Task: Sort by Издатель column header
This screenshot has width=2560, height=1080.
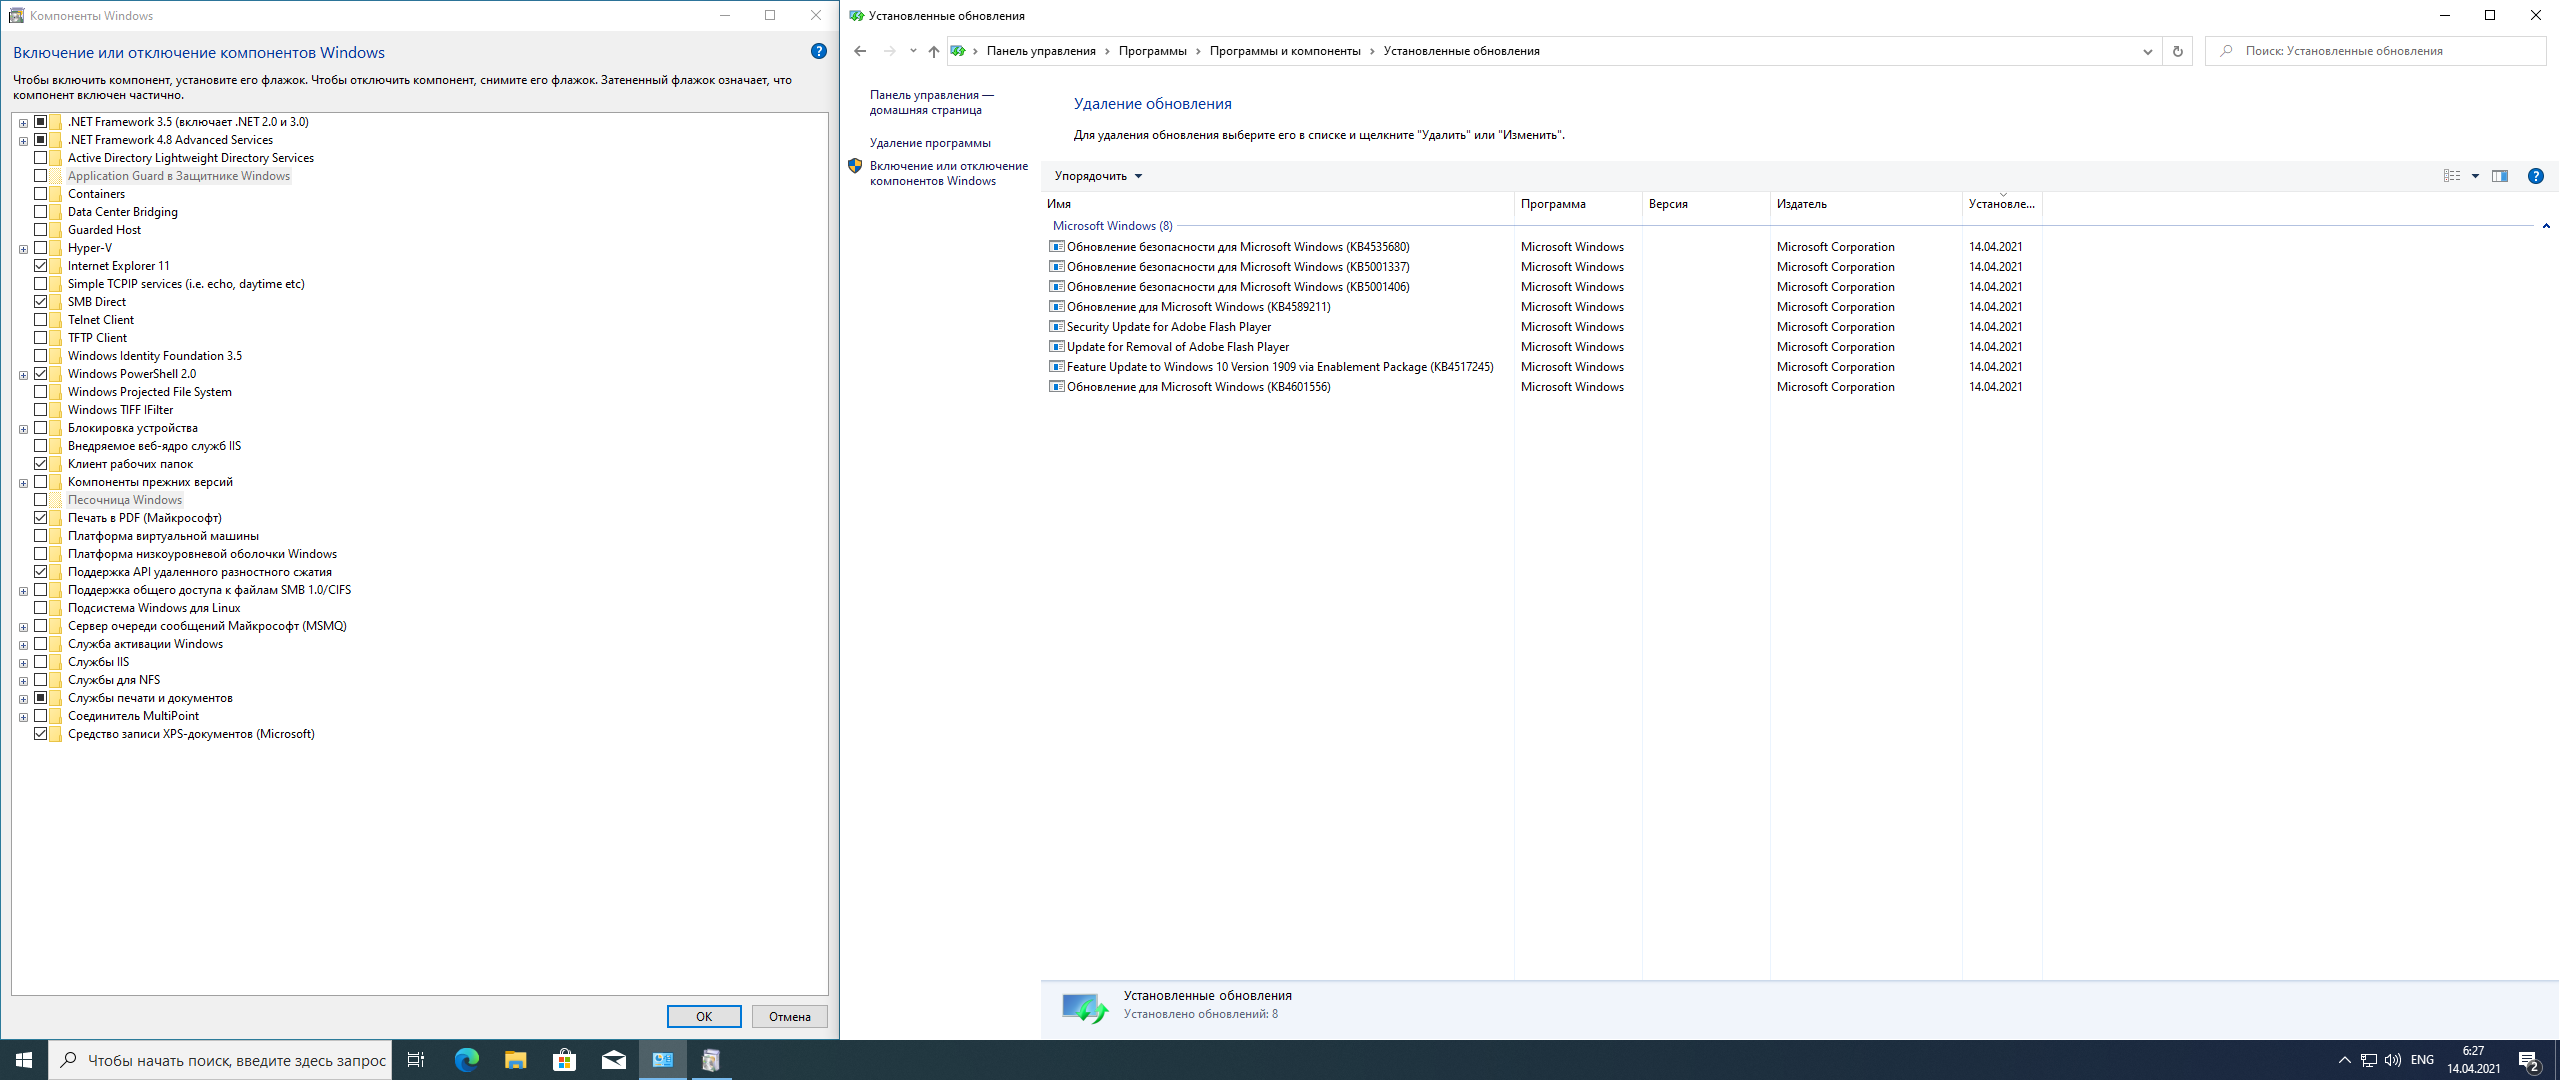Action: click(1865, 204)
